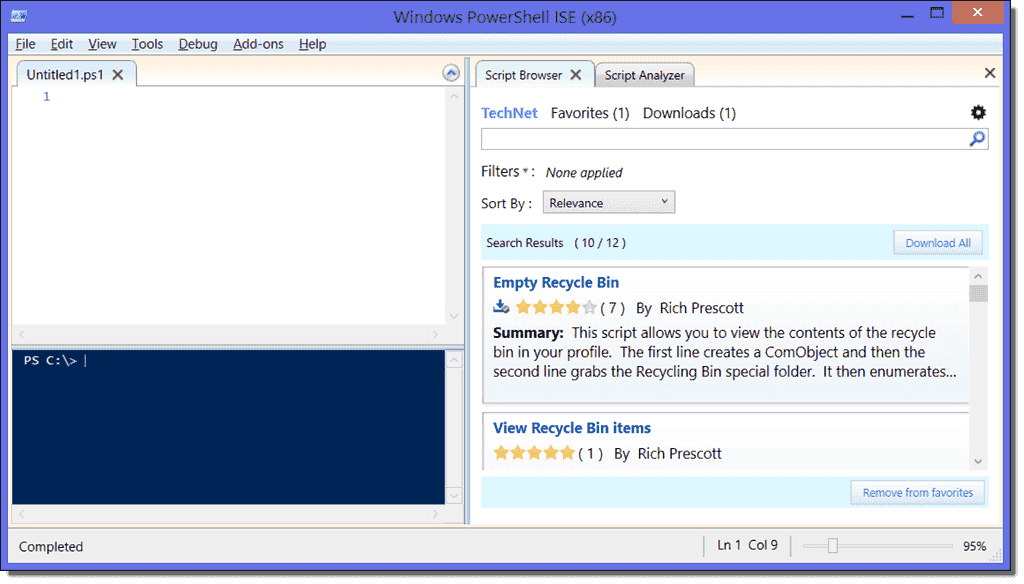Image resolution: width=1024 pixels, height=584 pixels.
Task: Open the Add-ons menu
Action: pyautogui.click(x=258, y=44)
